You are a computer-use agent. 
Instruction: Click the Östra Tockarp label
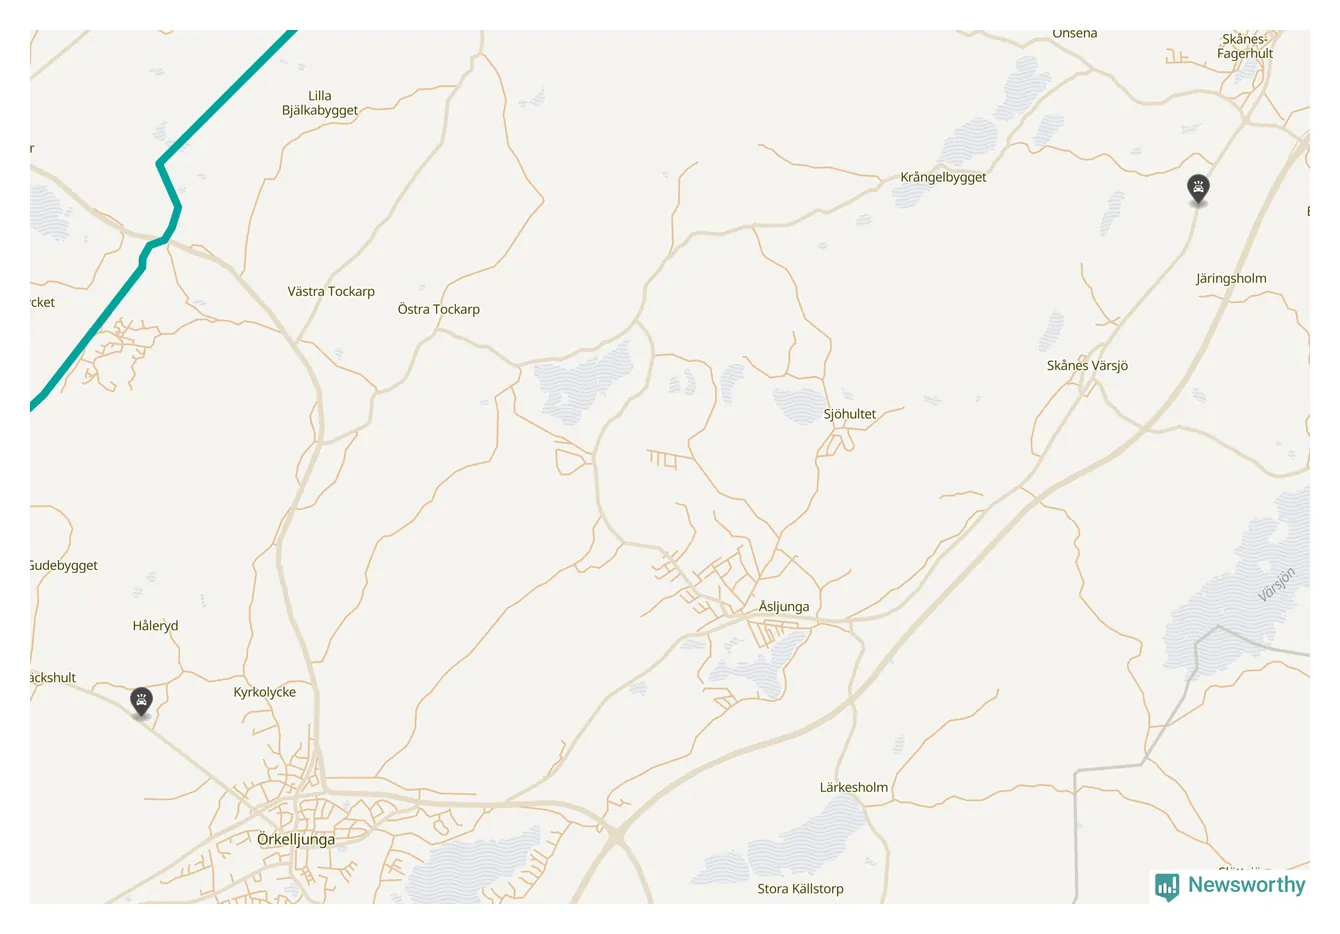click(x=439, y=310)
